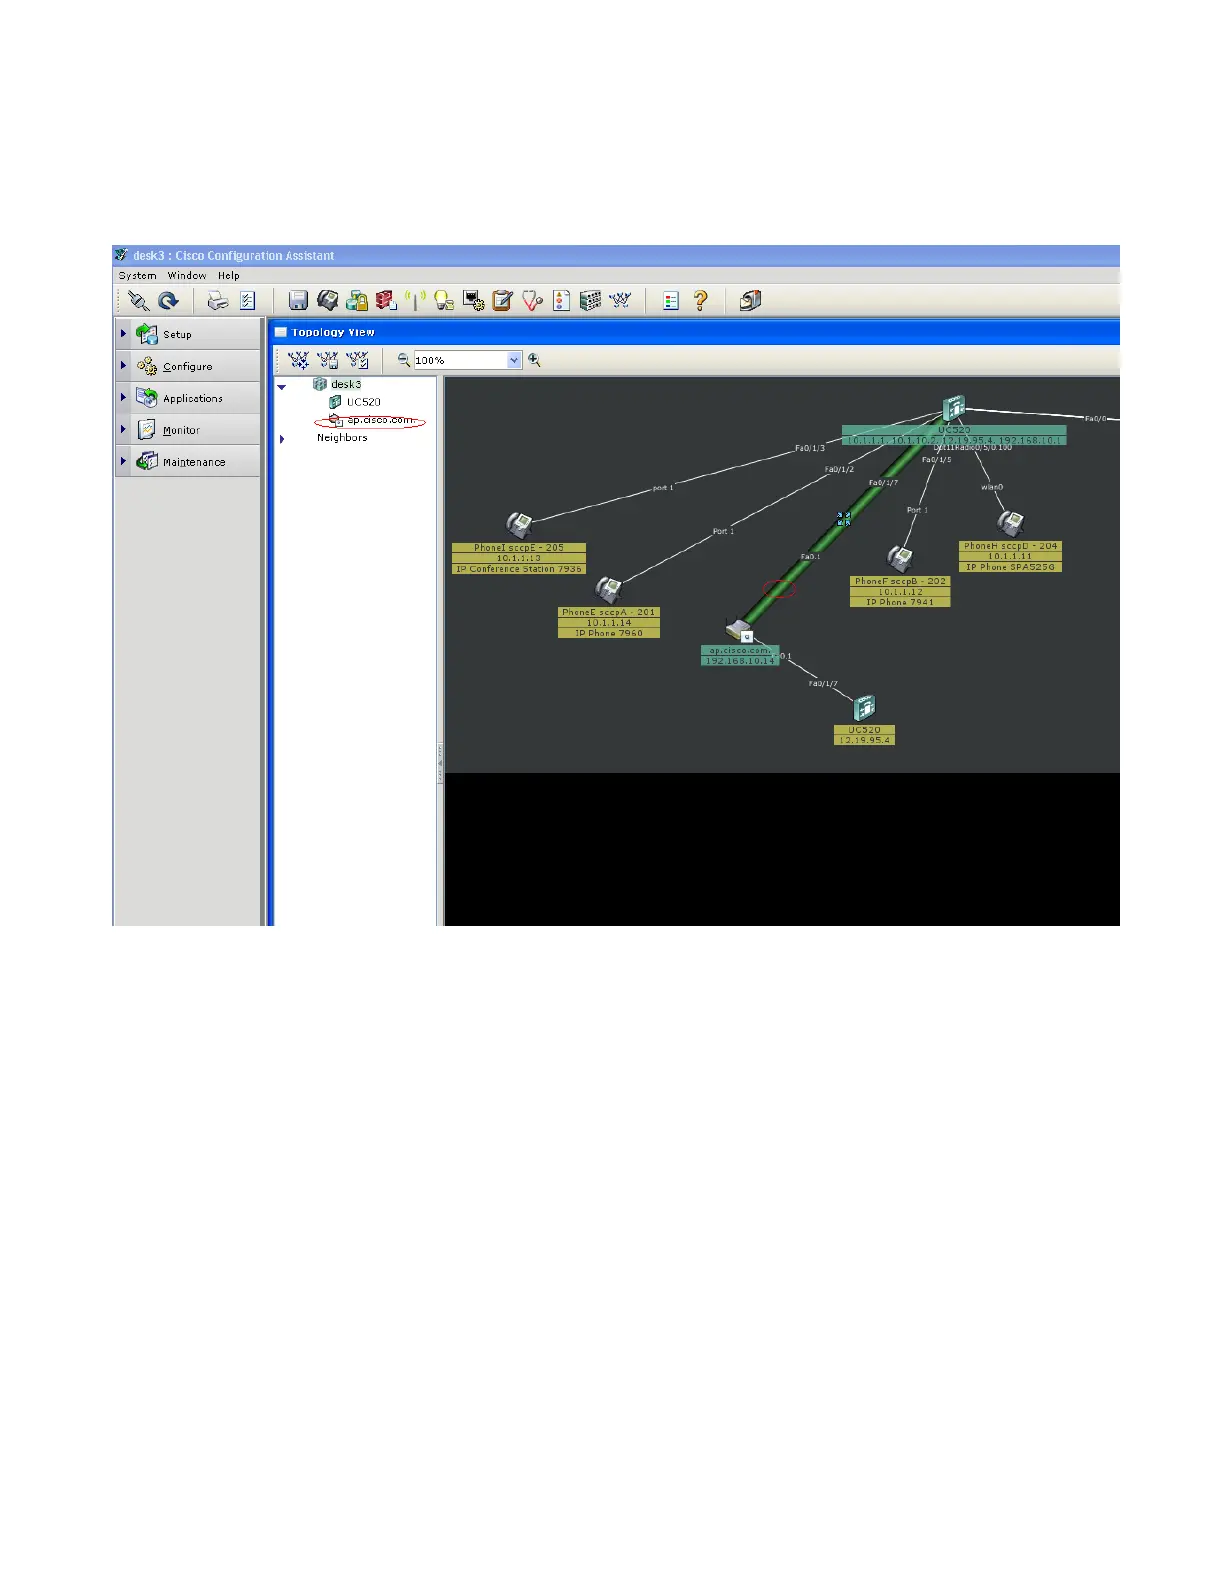The height and width of the screenshot is (1584, 1224).
Task: Open the checklist preferences toolbar icon
Action: tap(248, 300)
